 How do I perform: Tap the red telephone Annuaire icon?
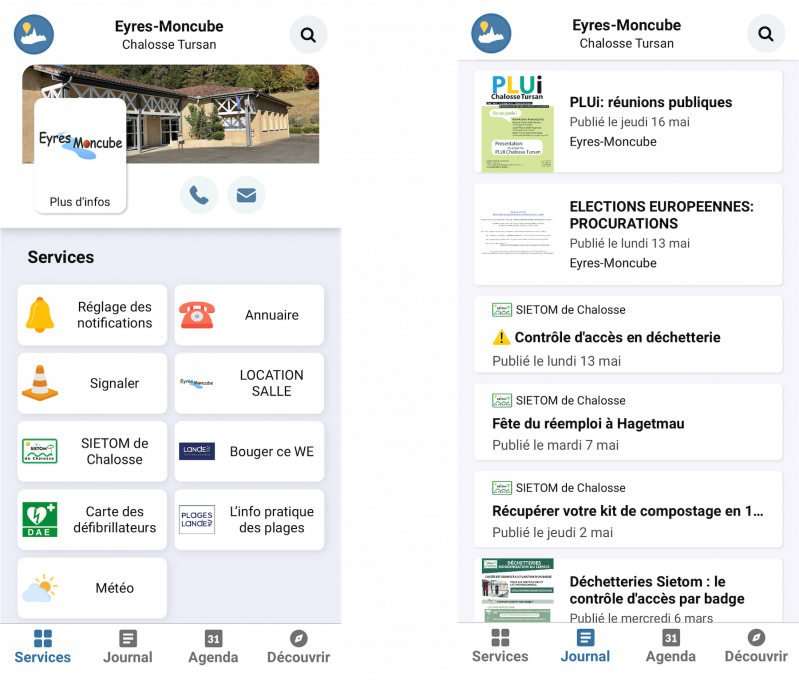pyautogui.click(x=197, y=315)
